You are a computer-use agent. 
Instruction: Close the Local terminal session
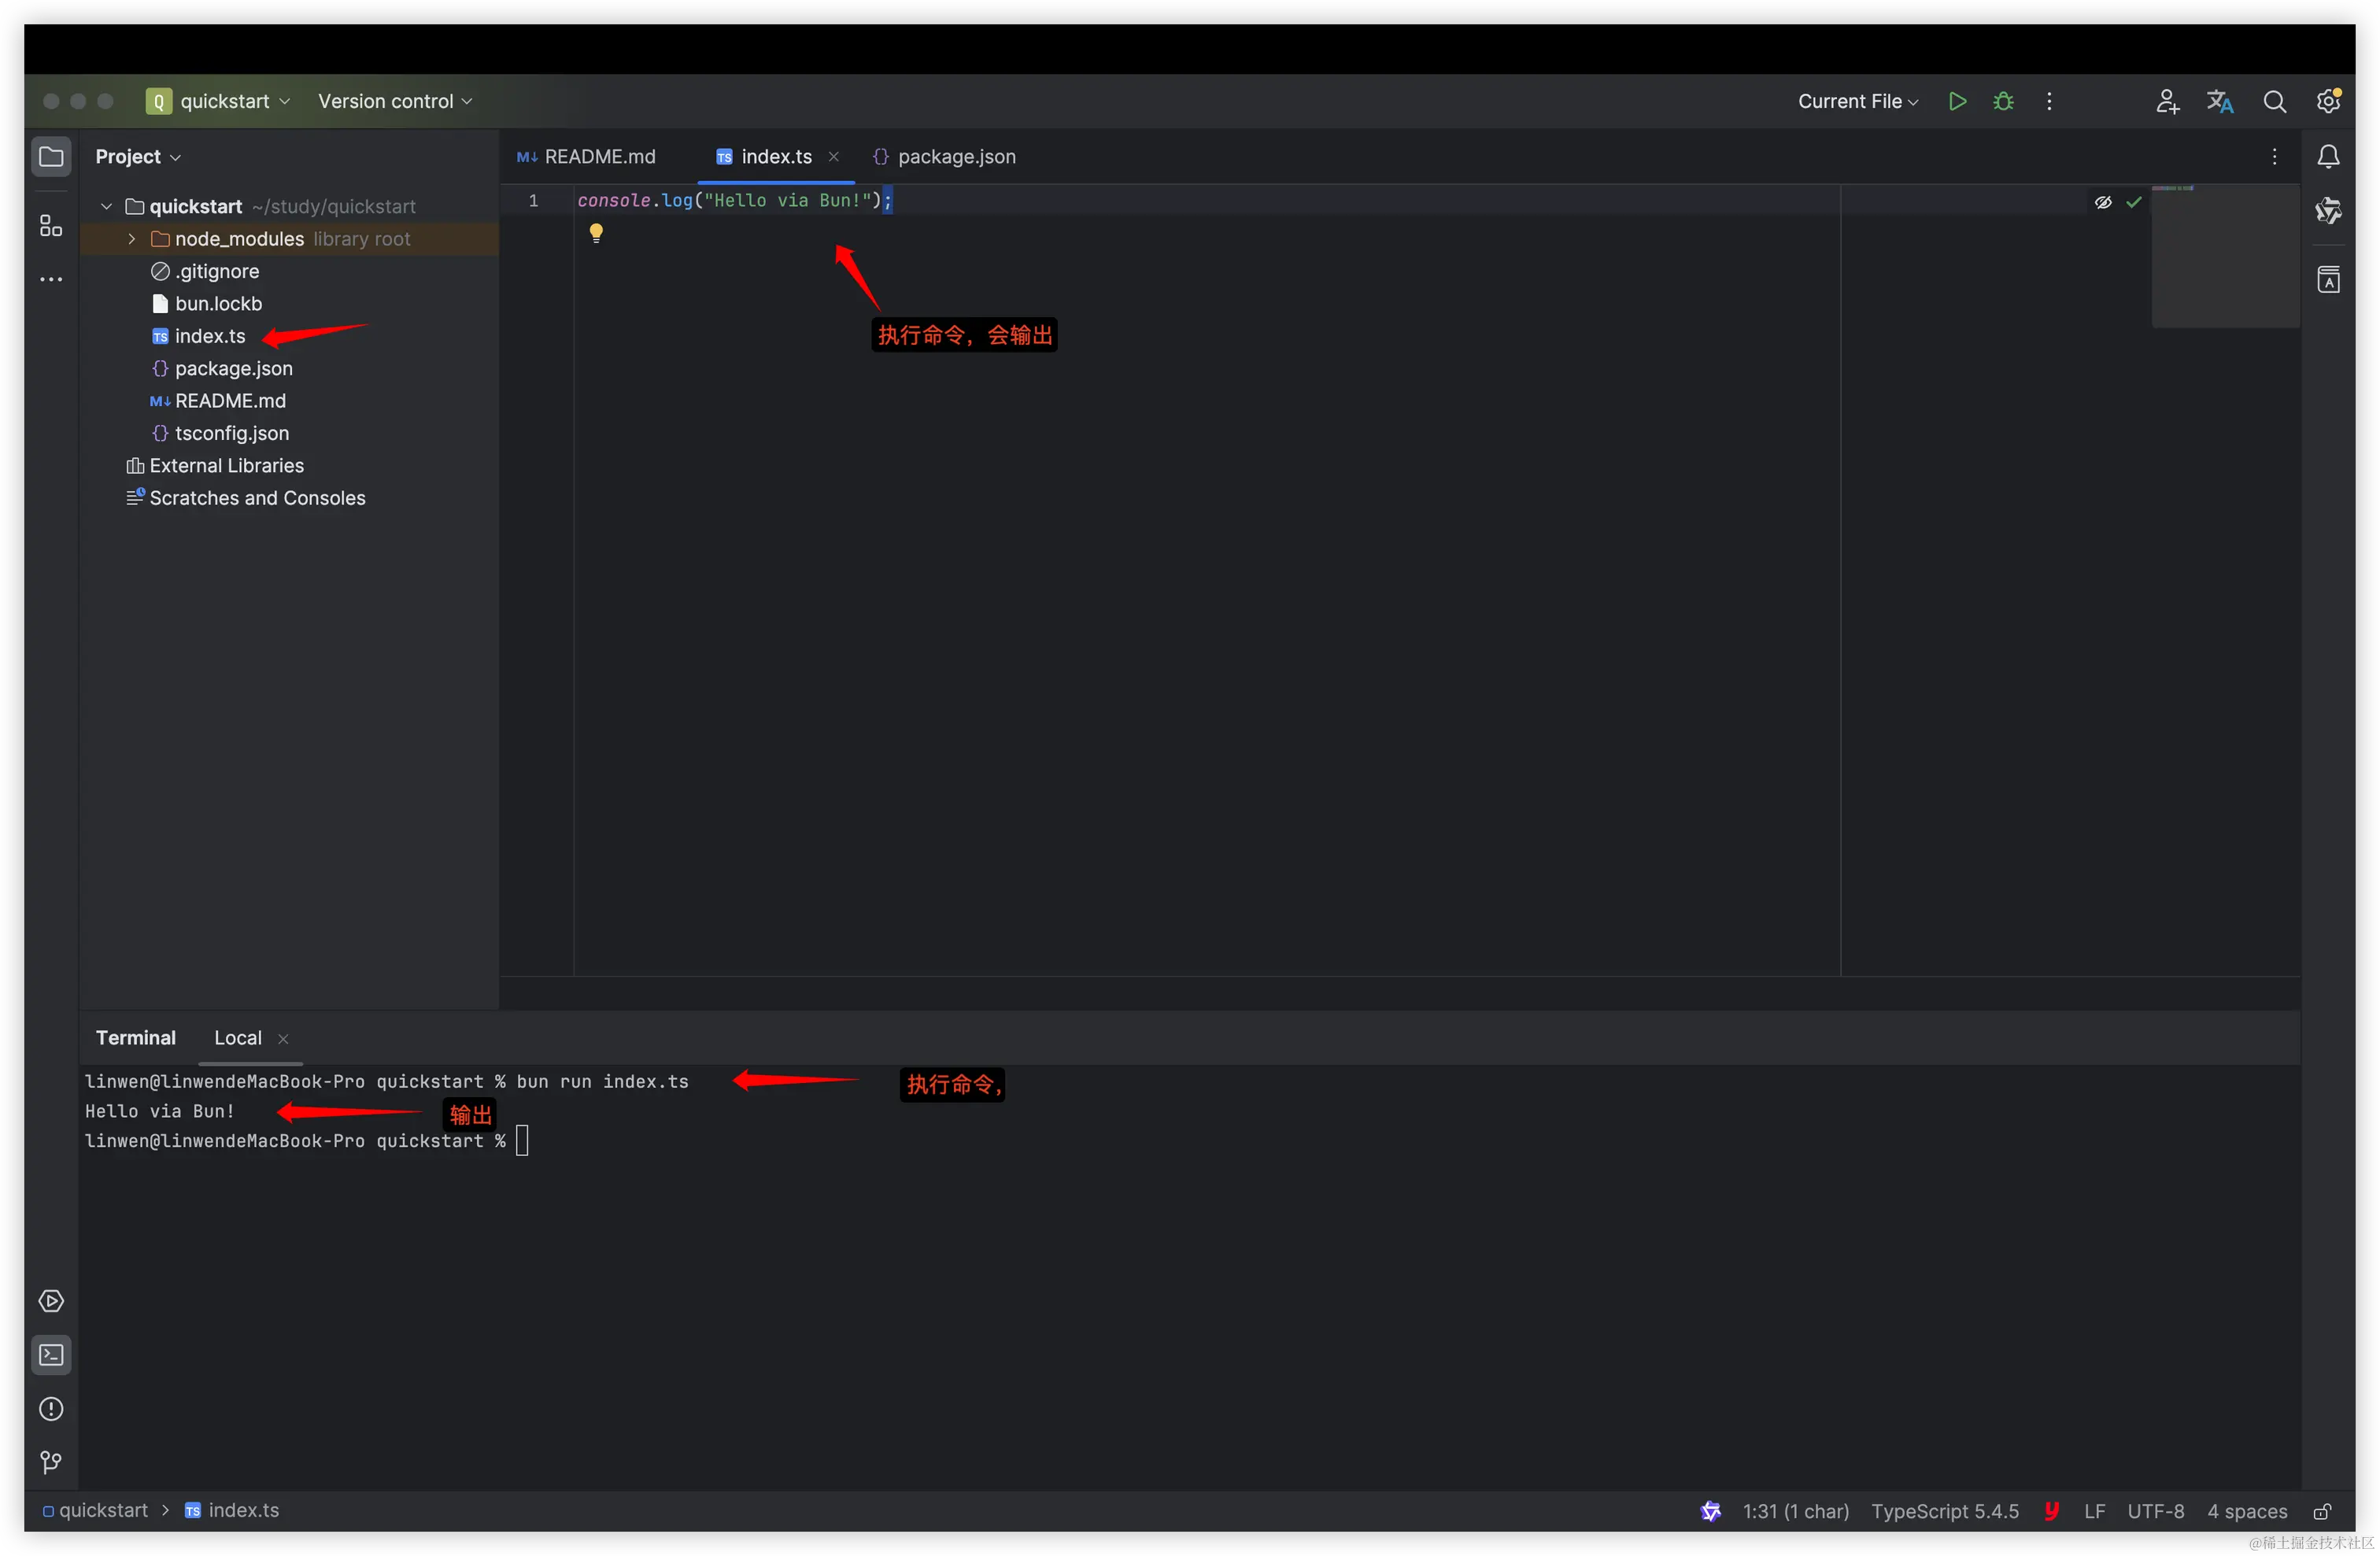[283, 1039]
